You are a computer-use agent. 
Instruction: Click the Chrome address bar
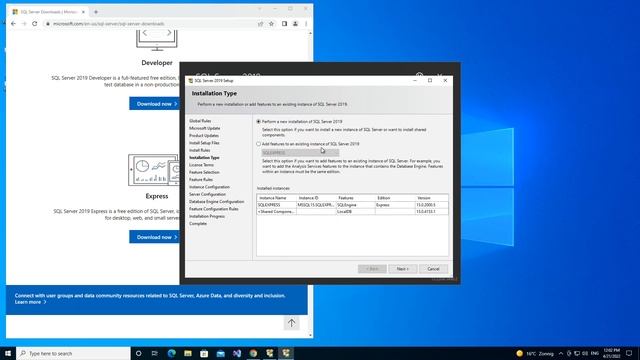pos(151,24)
